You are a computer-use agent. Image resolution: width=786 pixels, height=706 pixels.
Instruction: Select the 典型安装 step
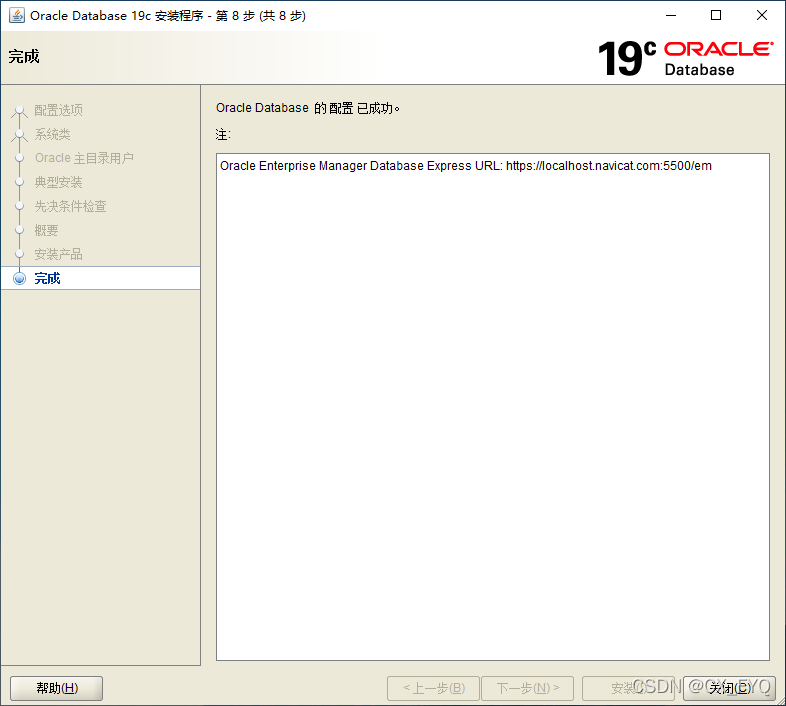pyautogui.click(x=59, y=183)
